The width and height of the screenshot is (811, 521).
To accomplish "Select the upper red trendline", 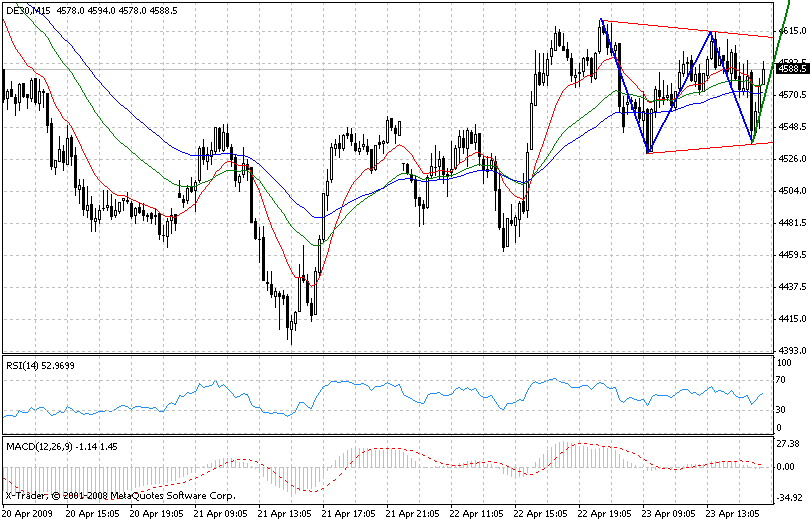I will [690, 29].
